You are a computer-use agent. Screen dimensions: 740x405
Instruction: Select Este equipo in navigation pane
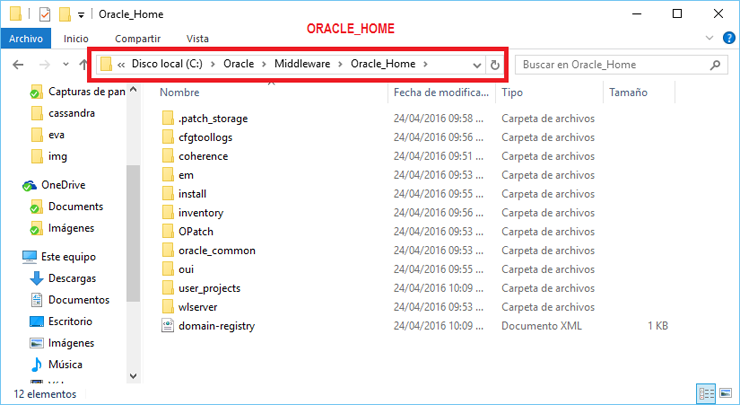point(68,257)
